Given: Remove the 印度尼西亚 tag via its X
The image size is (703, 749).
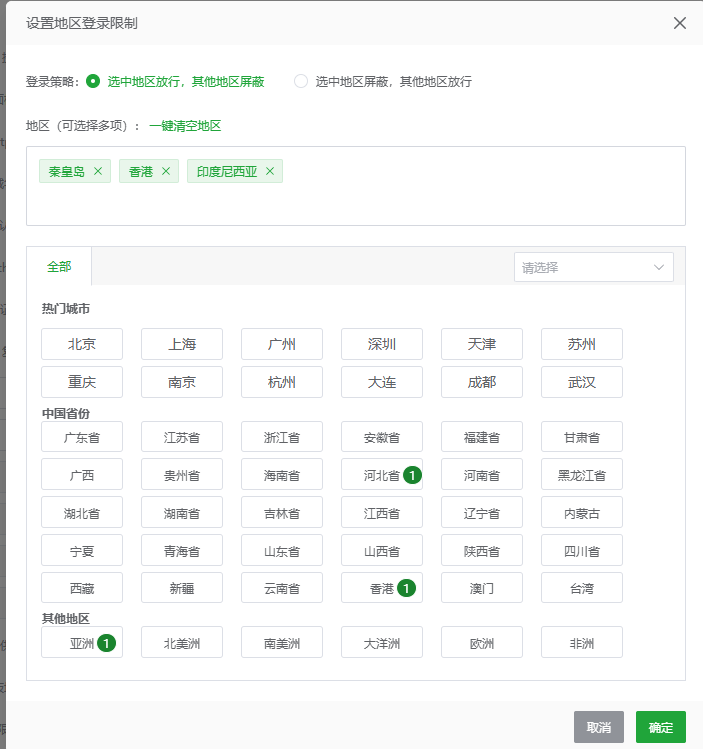Looking at the screenshot, I should pyautogui.click(x=270, y=171).
